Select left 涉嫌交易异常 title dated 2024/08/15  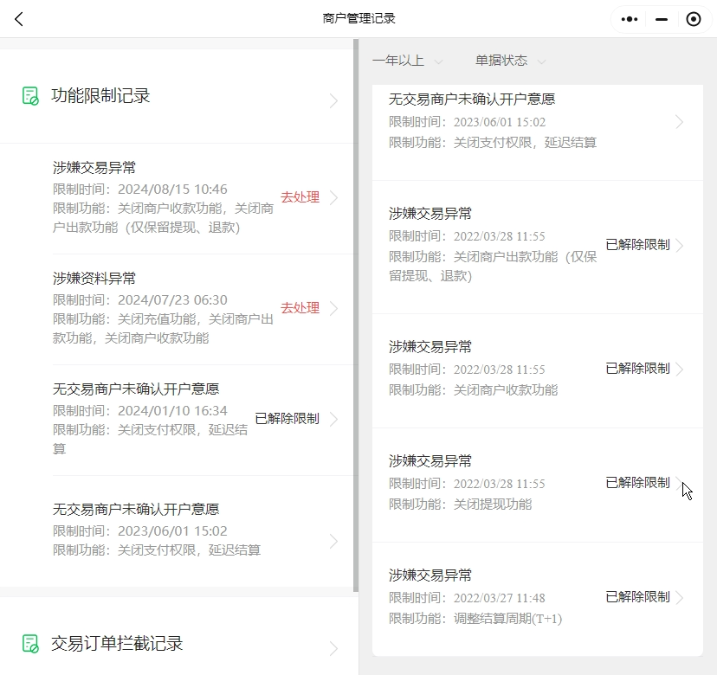[x=94, y=168]
